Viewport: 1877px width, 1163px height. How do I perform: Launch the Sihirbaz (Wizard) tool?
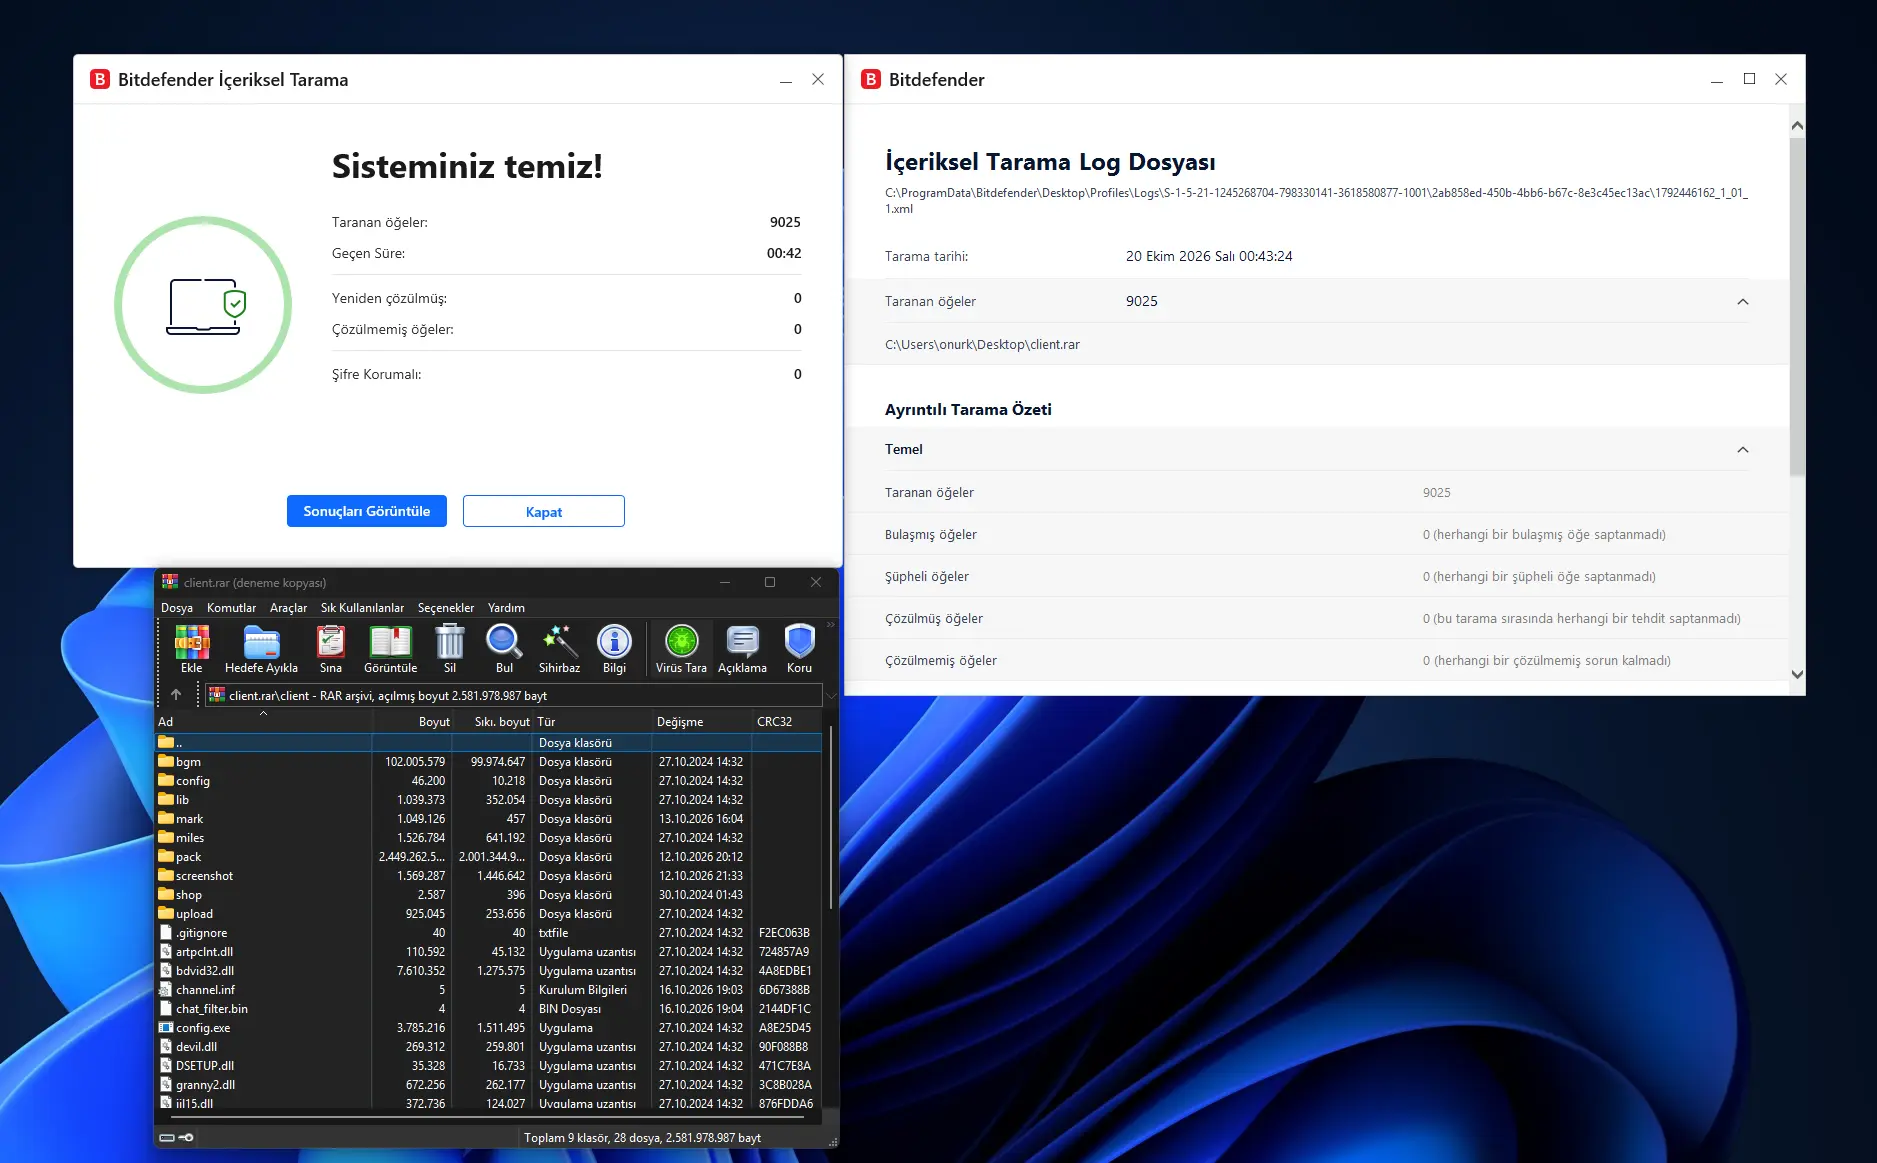(x=559, y=649)
